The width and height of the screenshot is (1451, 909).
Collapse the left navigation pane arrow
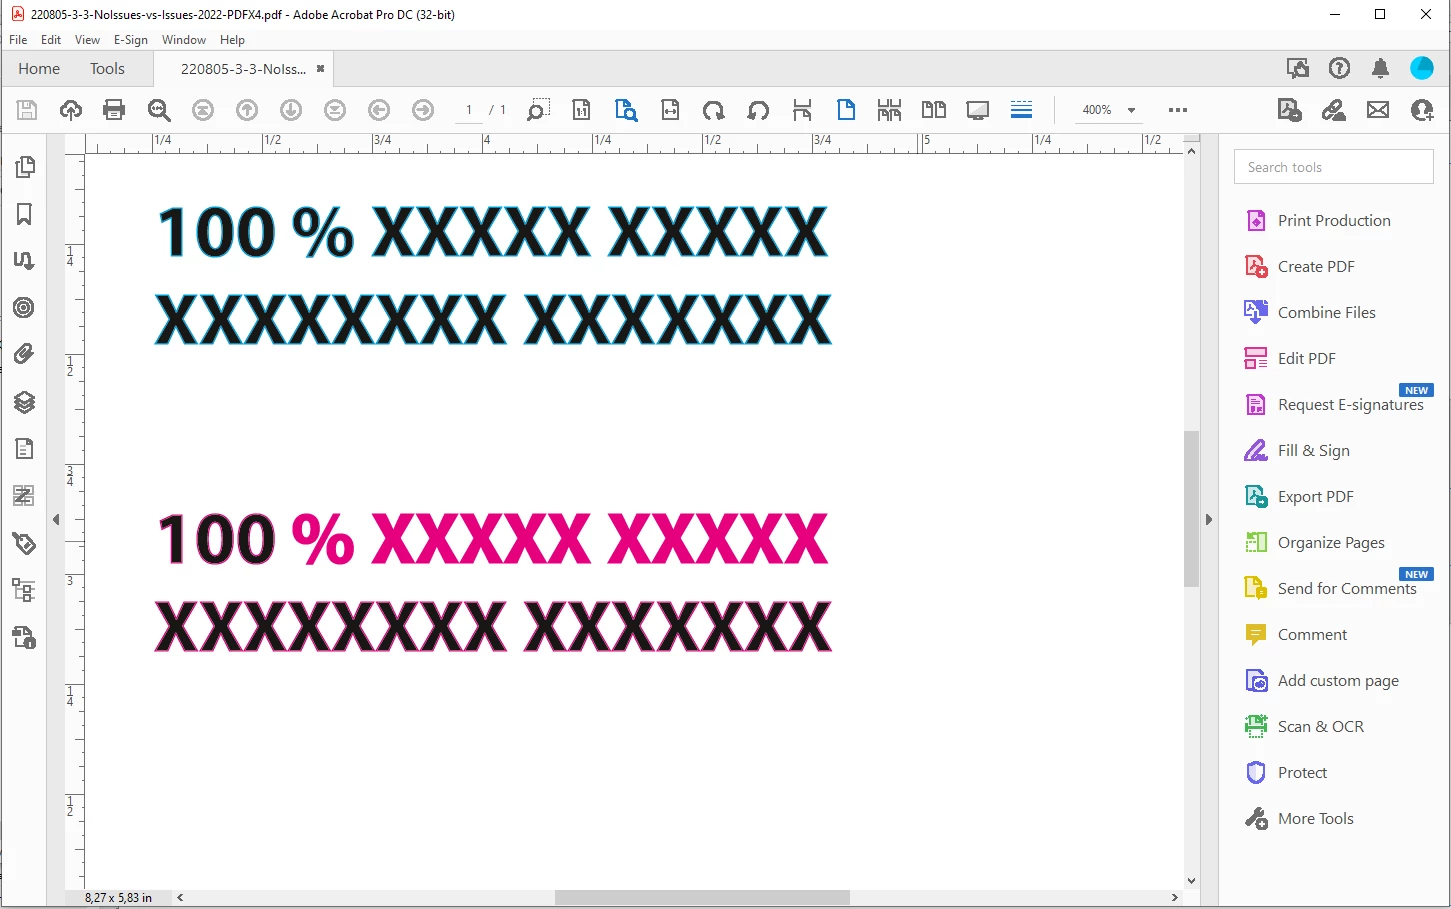[x=56, y=520]
